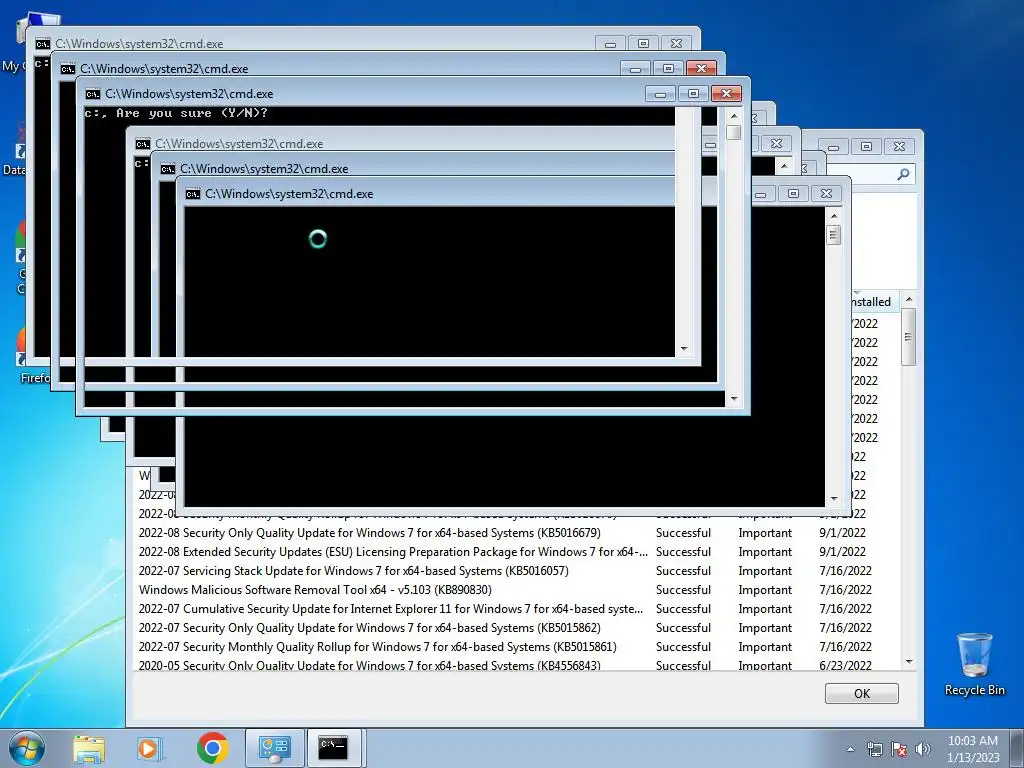Select the ESU Licensing Preparation Package row

click(x=516, y=552)
